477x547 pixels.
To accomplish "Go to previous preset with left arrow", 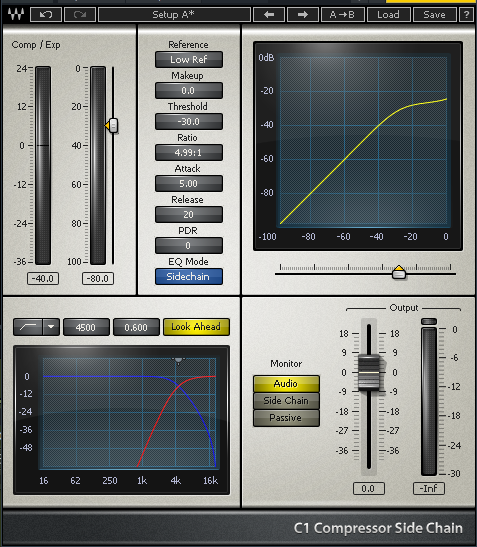I will (x=269, y=15).
